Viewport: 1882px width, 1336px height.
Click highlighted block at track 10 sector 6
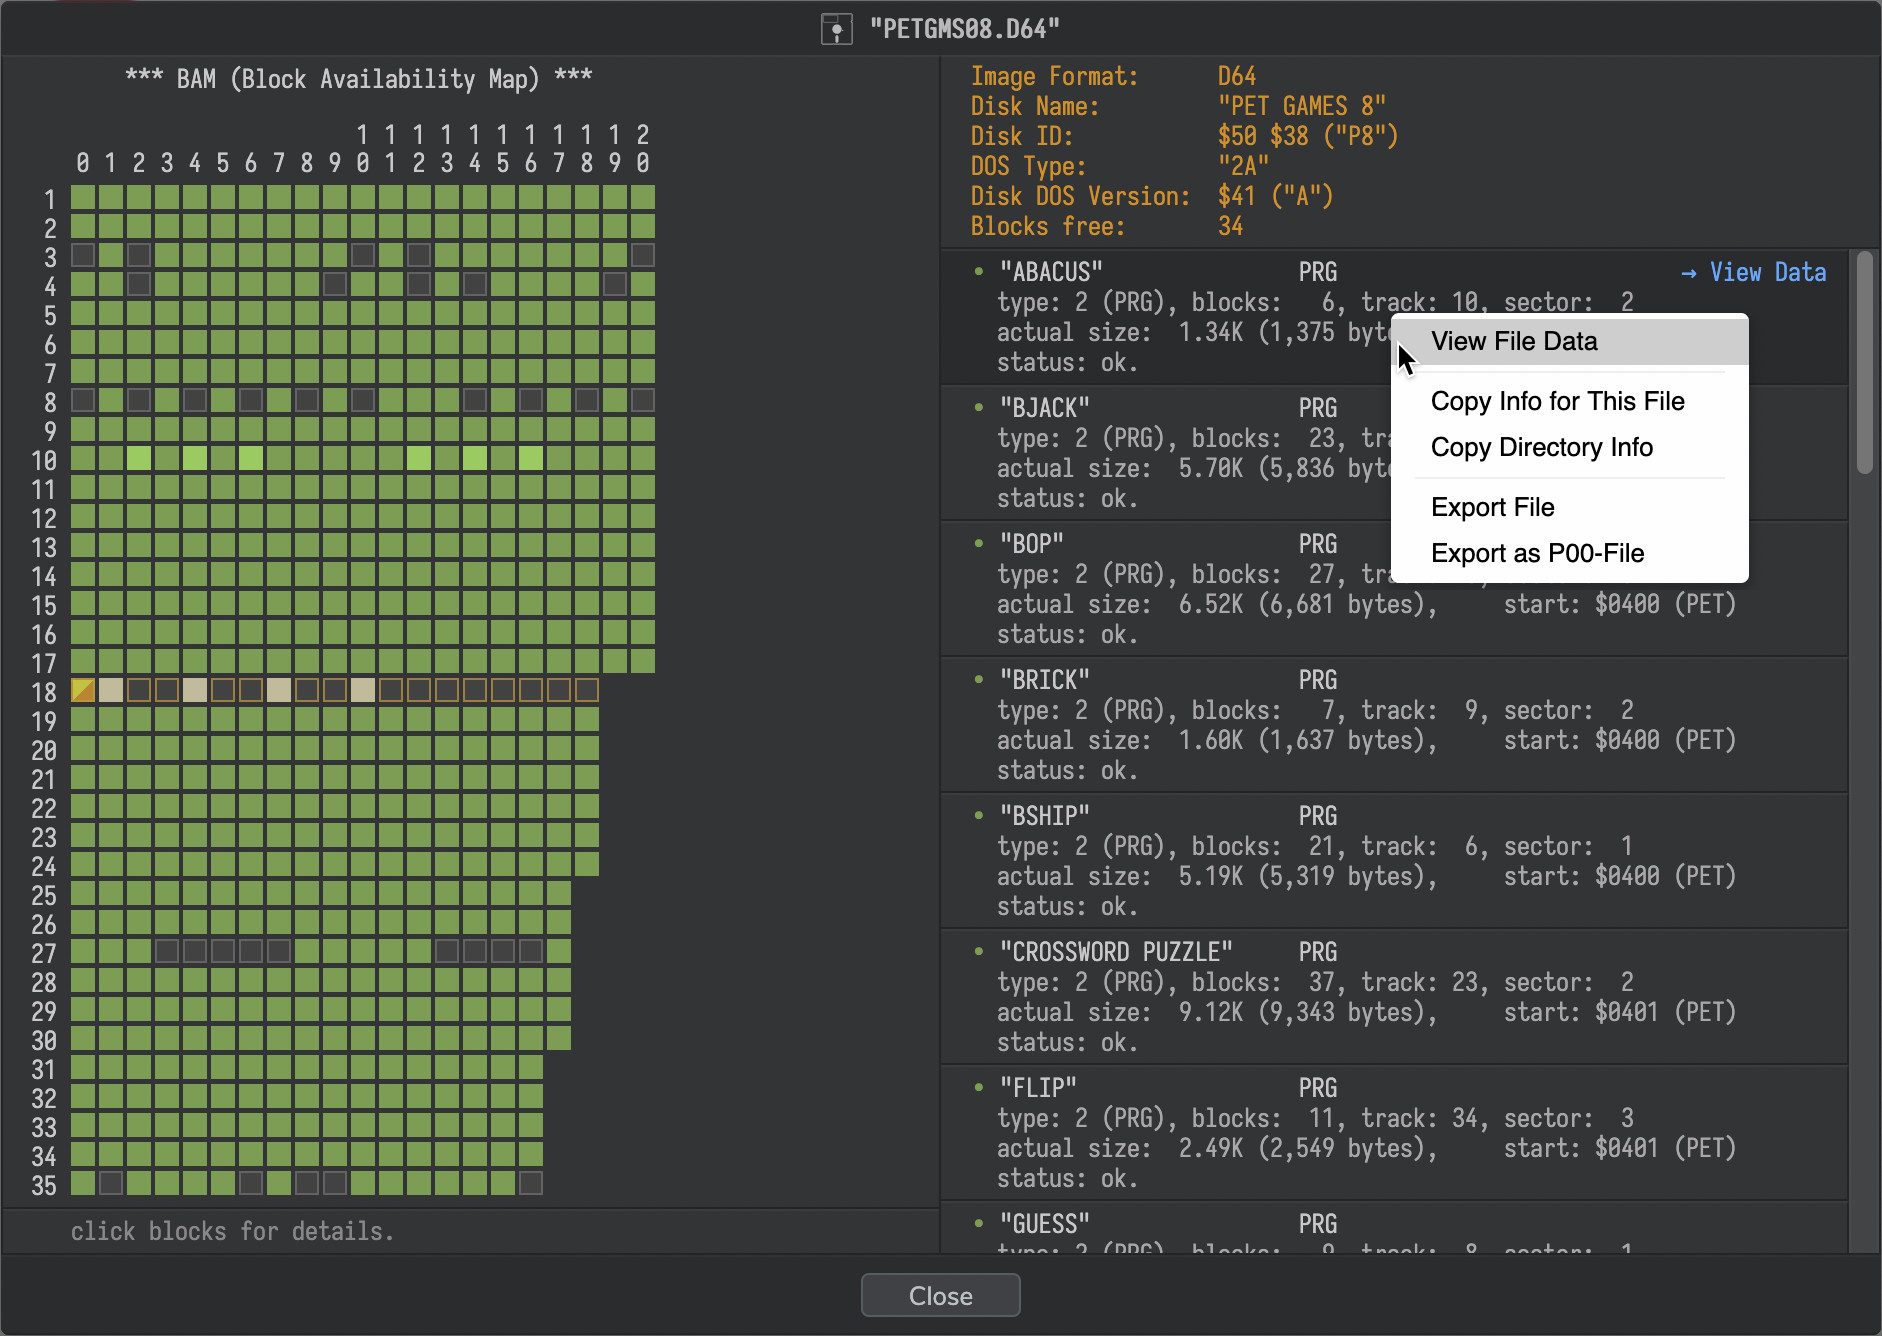tap(251, 458)
